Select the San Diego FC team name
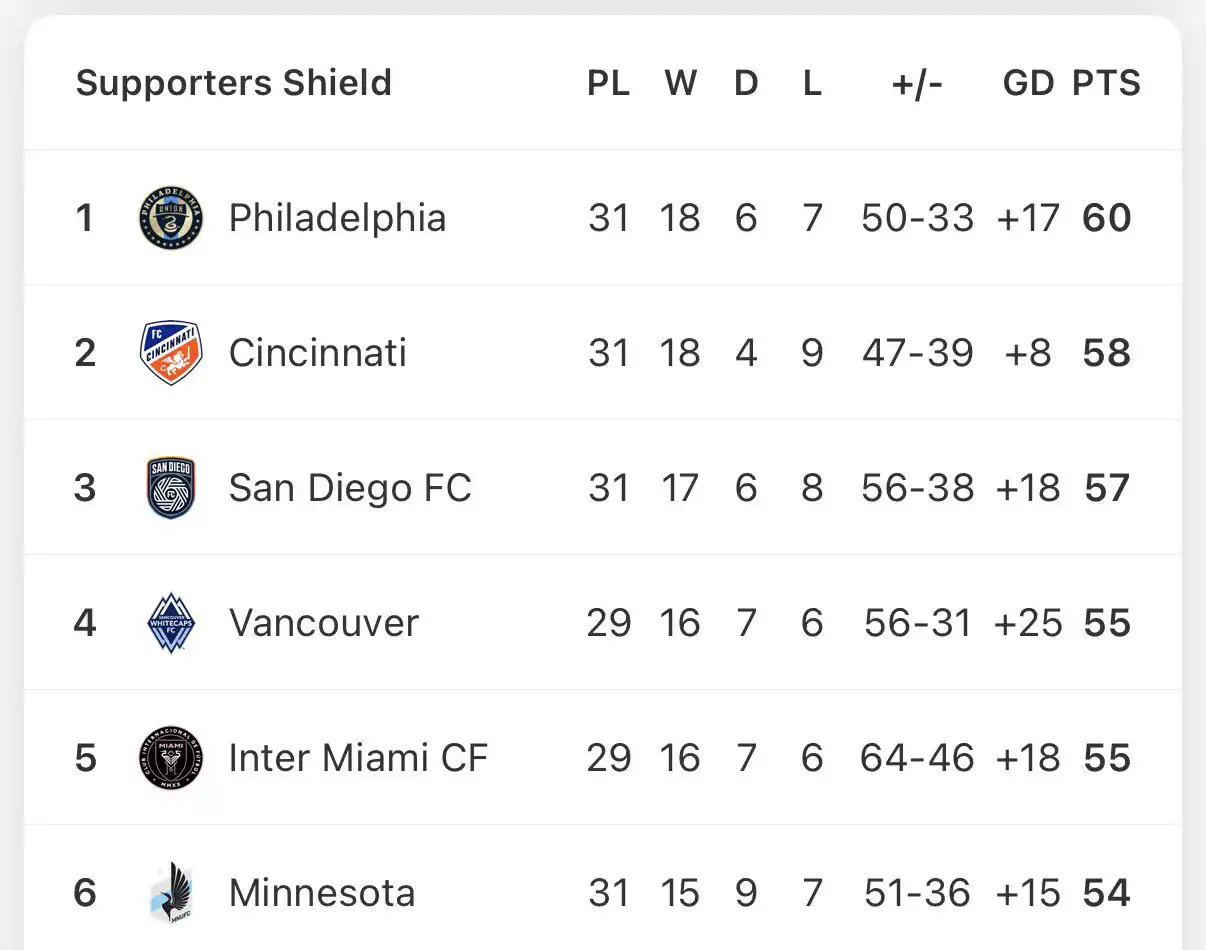1206x950 pixels. (x=350, y=488)
